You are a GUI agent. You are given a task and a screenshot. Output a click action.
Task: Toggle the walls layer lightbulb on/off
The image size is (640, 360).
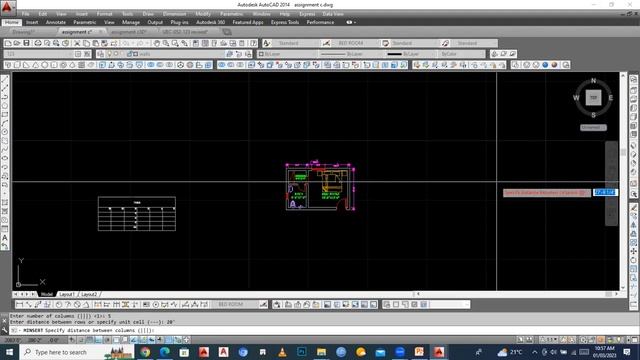(x=109, y=54)
